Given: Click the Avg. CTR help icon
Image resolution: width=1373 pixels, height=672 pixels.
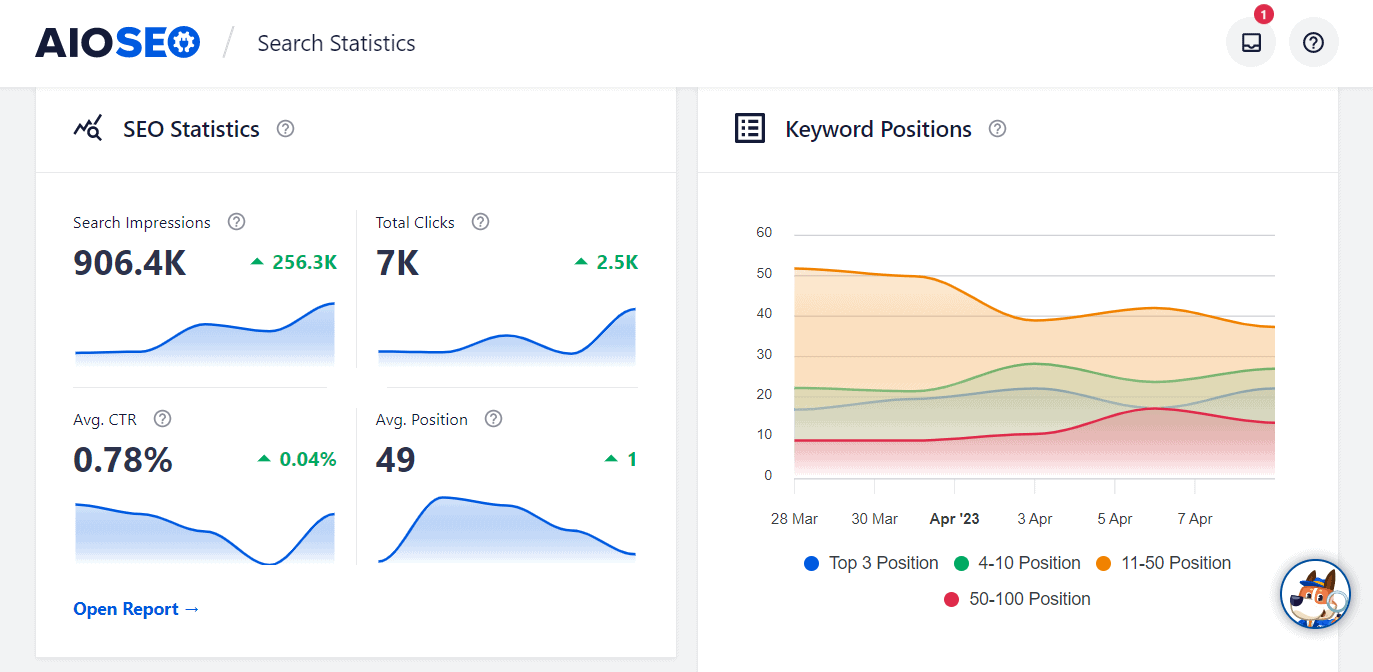Looking at the screenshot, I should coord(163,419).
